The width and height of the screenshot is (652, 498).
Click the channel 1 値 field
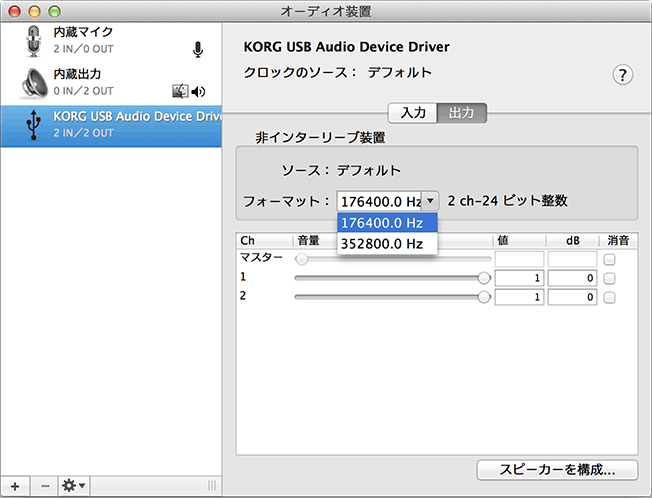pyautogui.click(x=519, y=278)
